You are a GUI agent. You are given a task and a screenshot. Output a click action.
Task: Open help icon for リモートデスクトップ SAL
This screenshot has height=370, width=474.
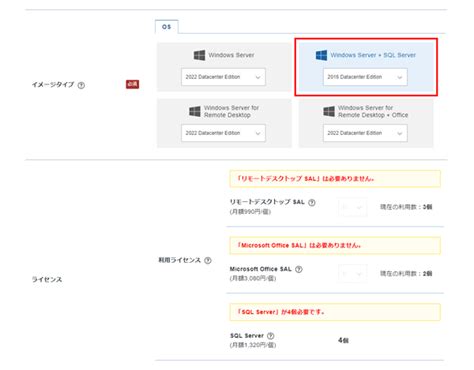tap(312, 202)
